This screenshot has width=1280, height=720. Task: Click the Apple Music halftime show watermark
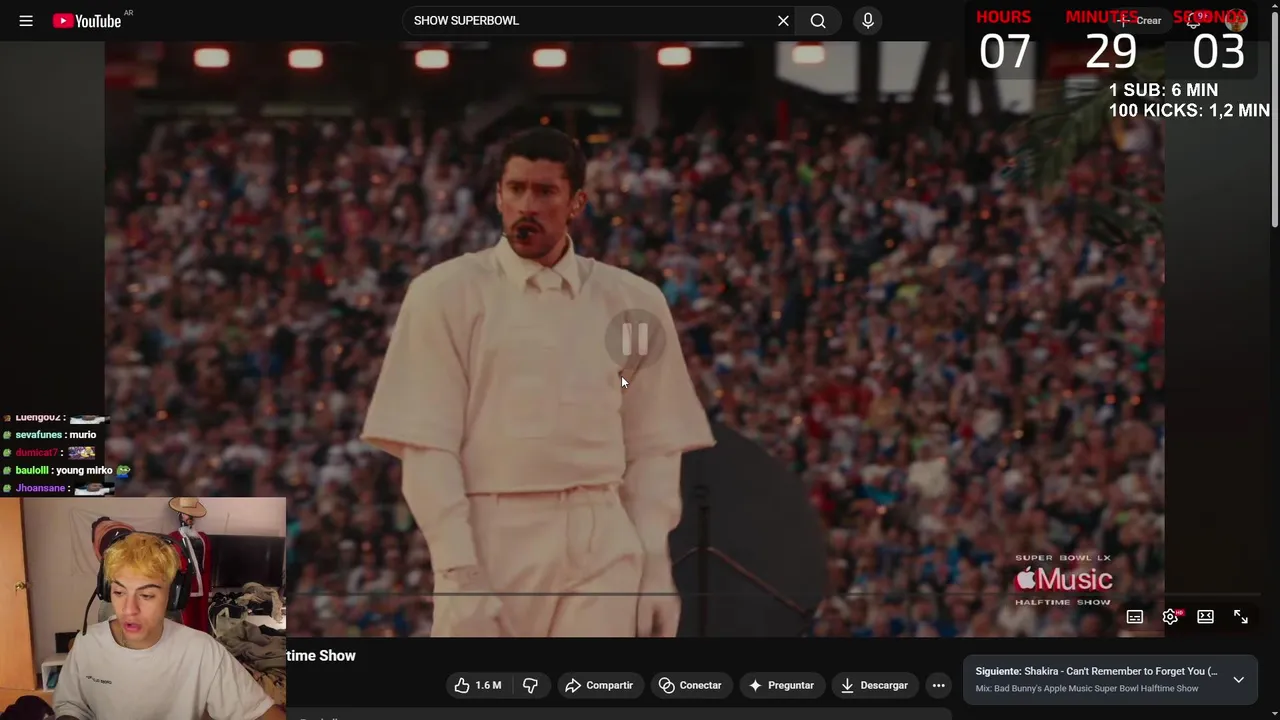(x=1063, y=580)
